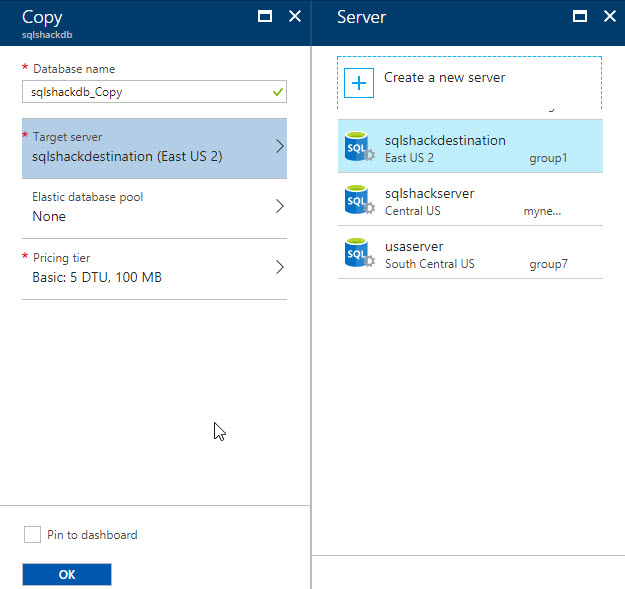Click the plus icon for new server
This screenshot has width=625, height=589.
358,82
